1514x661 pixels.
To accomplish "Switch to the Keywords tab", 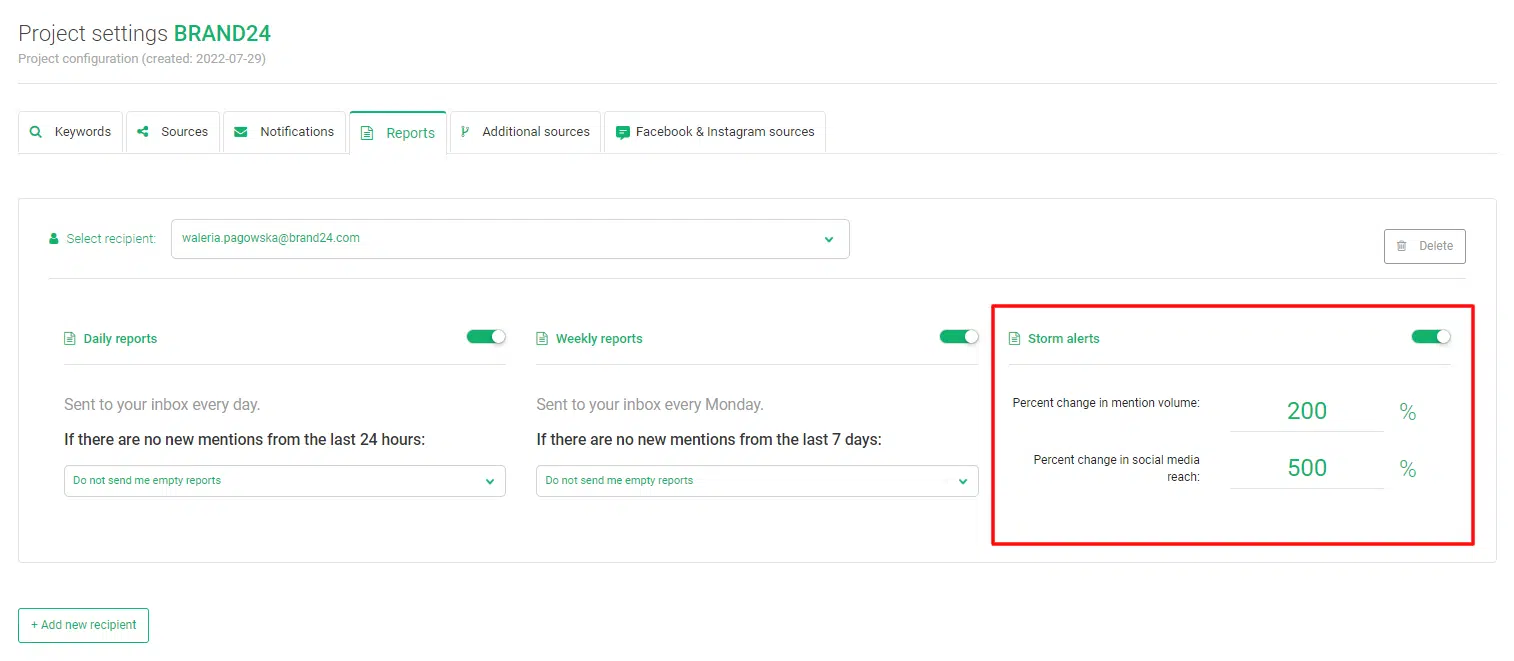I will (x=70, y=132).
